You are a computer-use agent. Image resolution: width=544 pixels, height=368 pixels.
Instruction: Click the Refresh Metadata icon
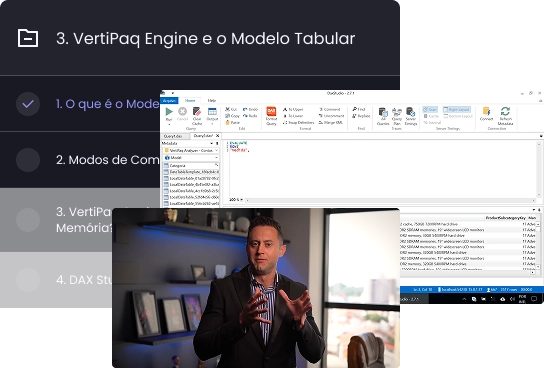[505, 111]
